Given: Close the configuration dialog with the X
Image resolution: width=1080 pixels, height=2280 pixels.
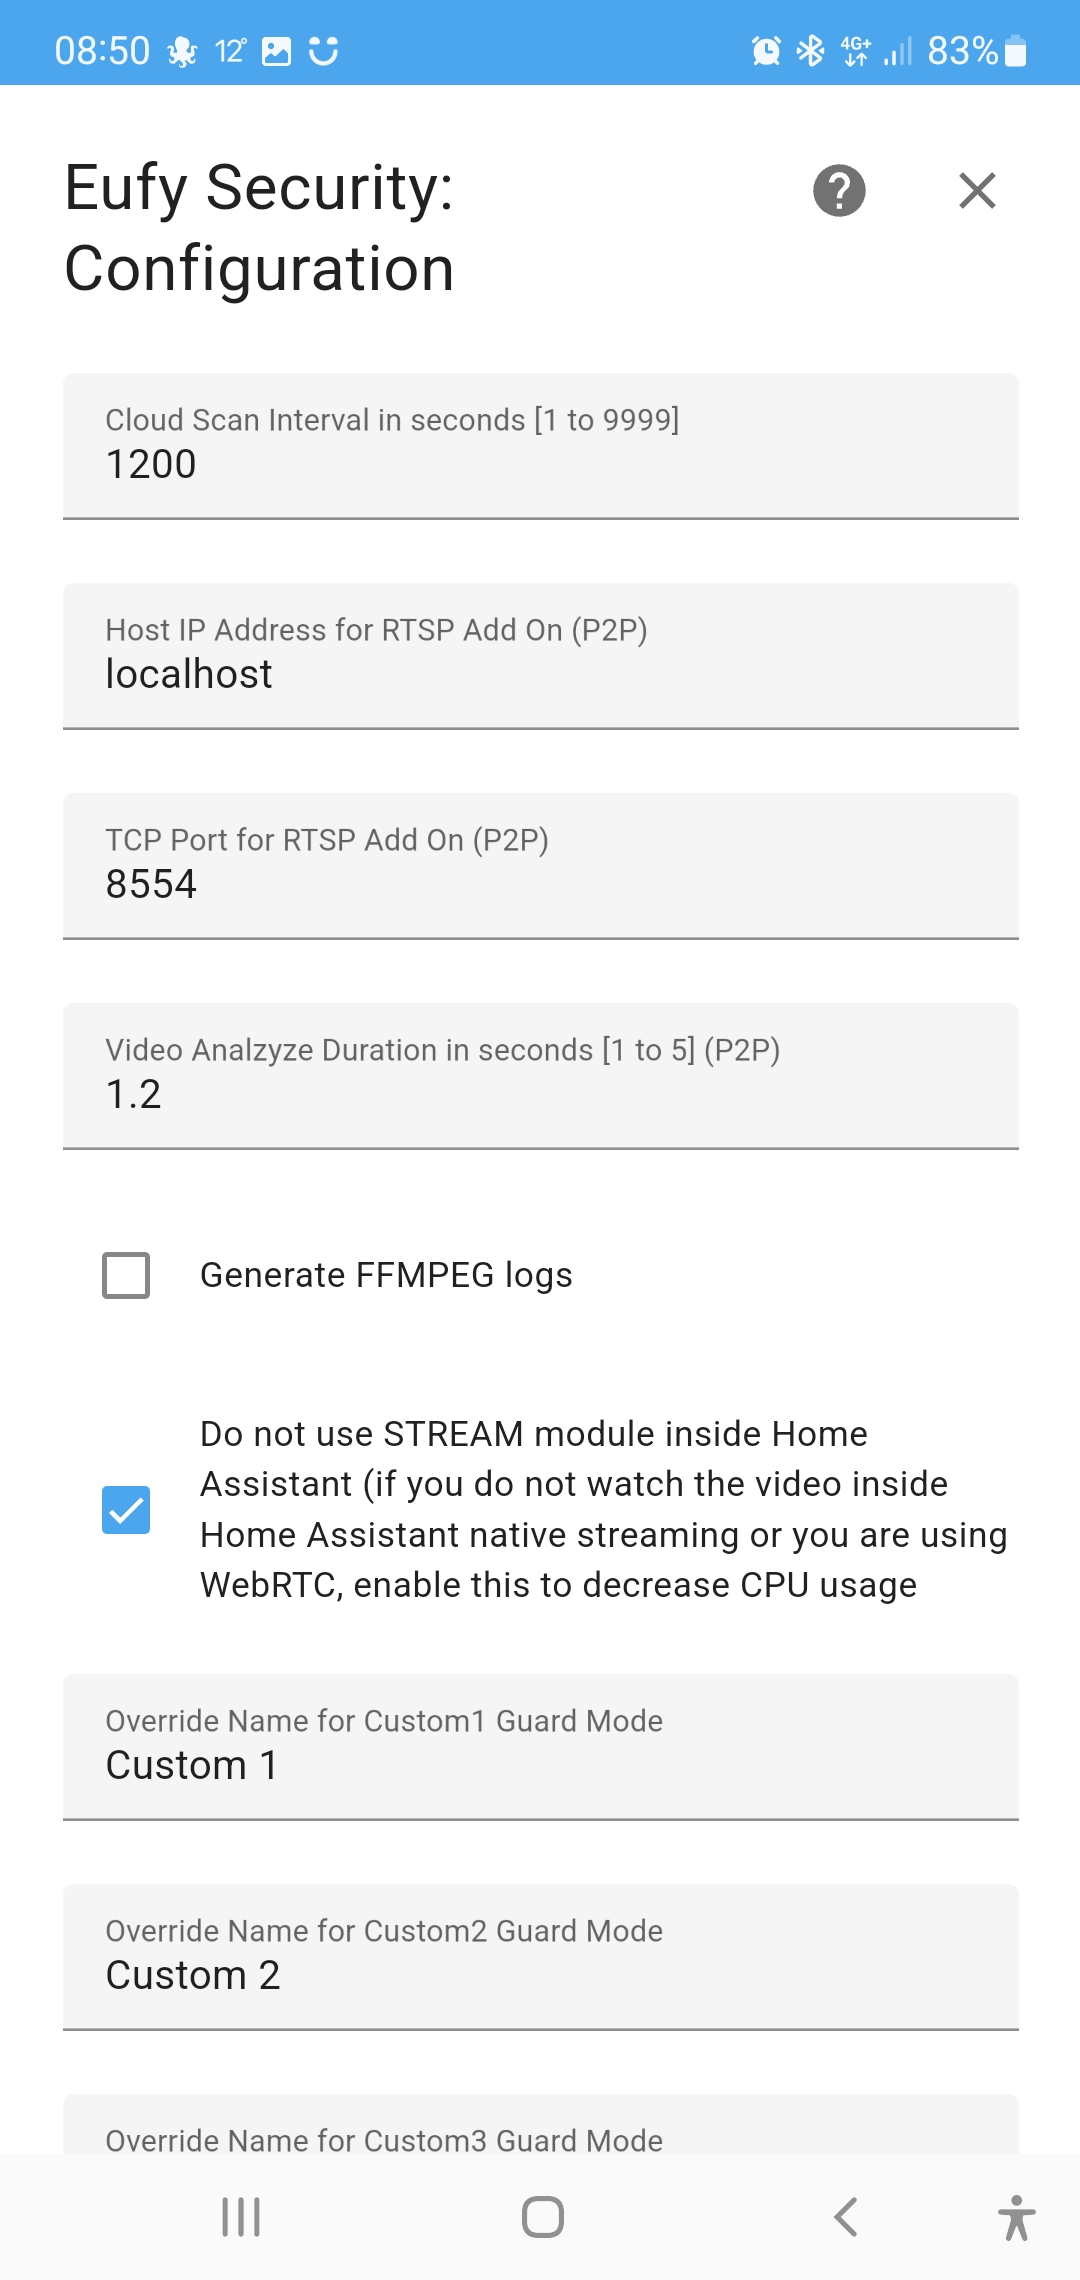Looking at the screenshot, I should pyautogui.click(x=975, y=191).
